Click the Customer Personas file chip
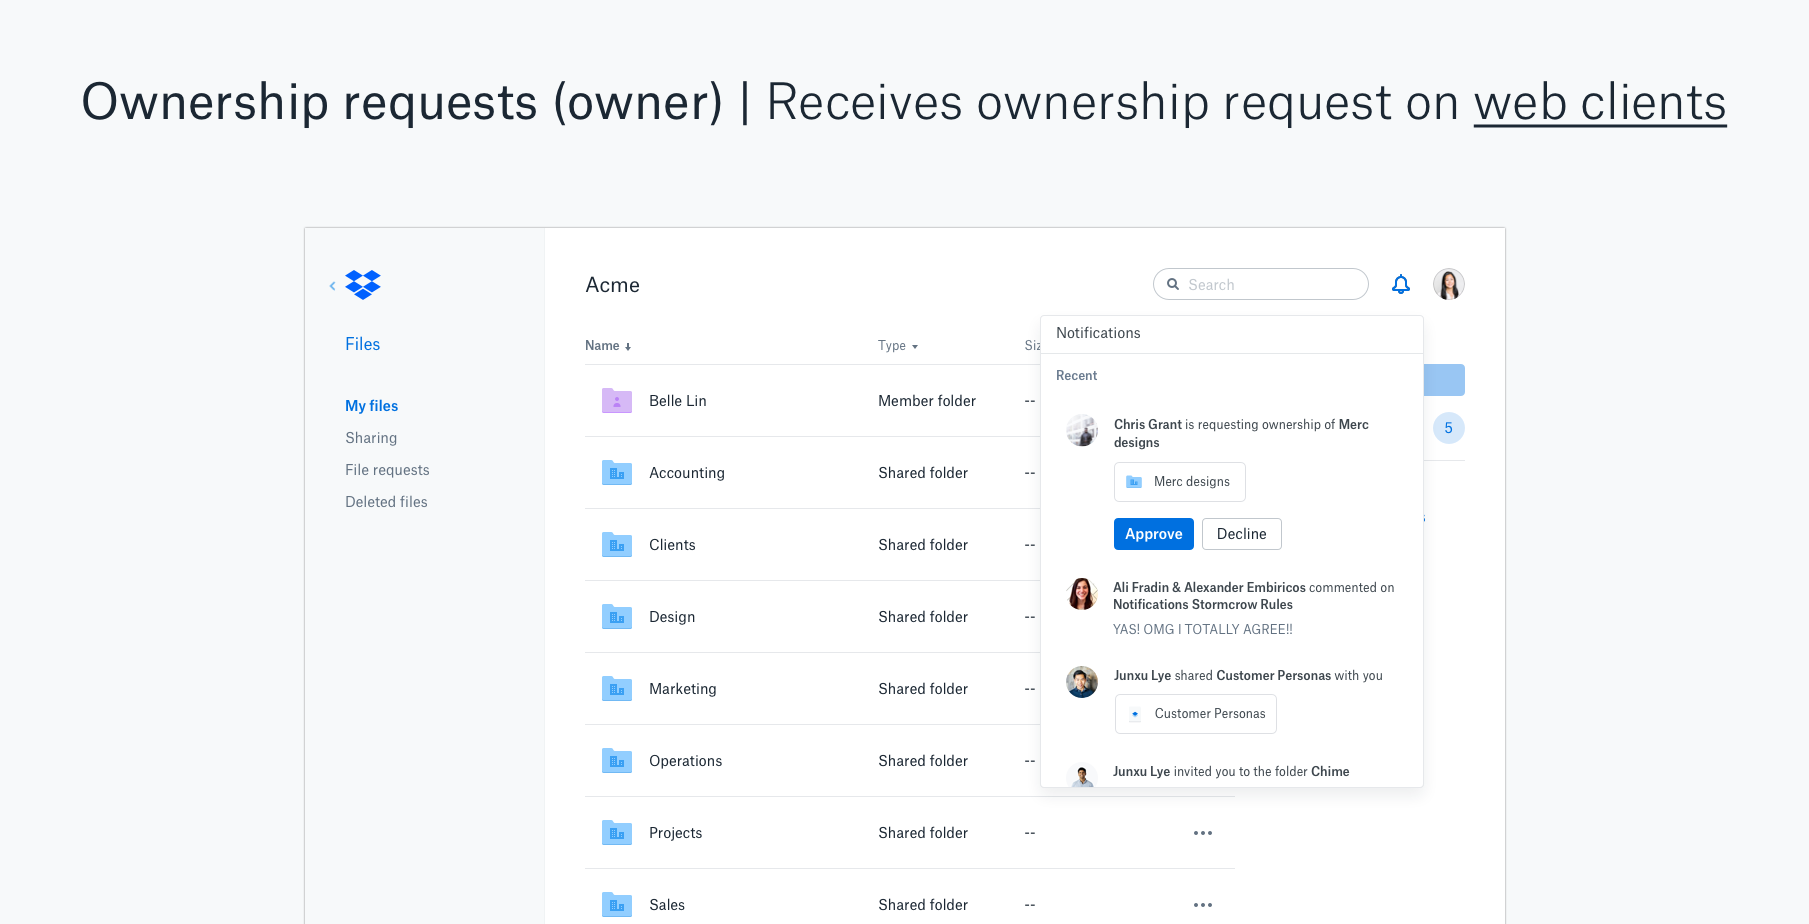1809x924 pixels. [1195, 713]
